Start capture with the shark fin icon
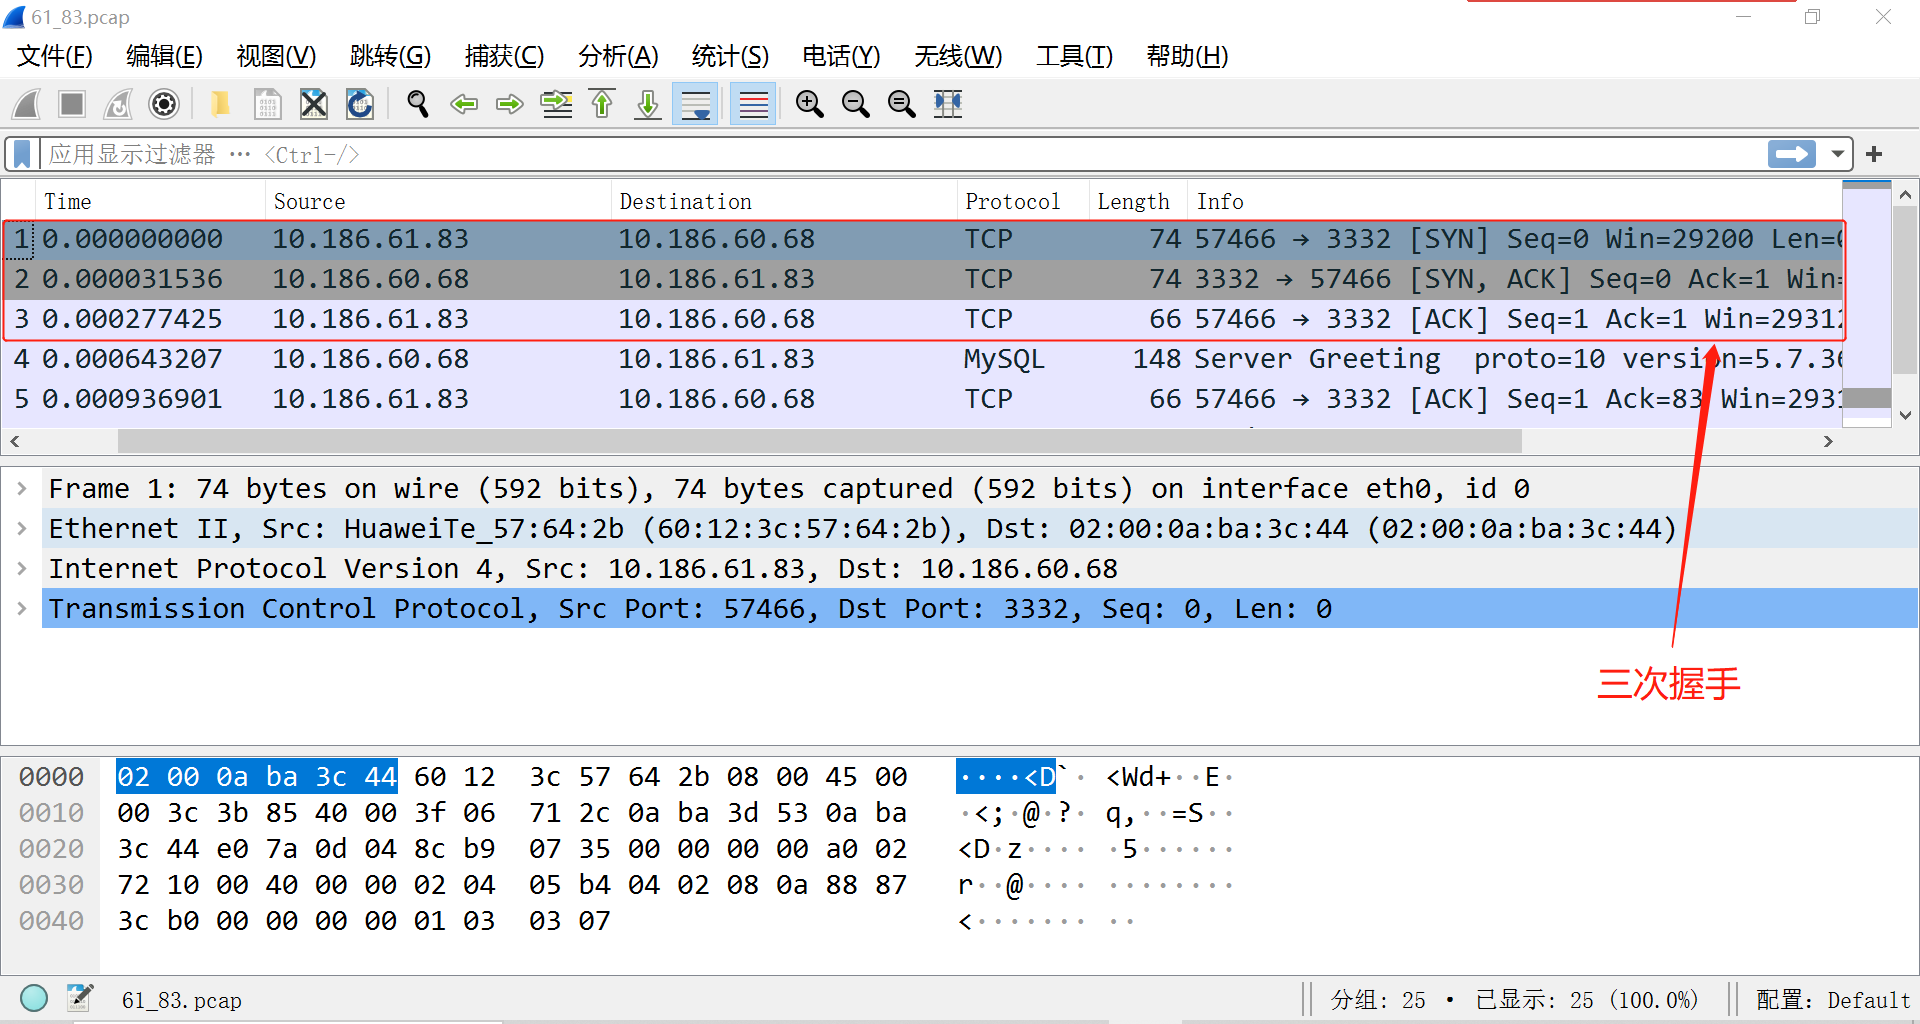This screenshot has width=1920, height=1024. point(27,104)
